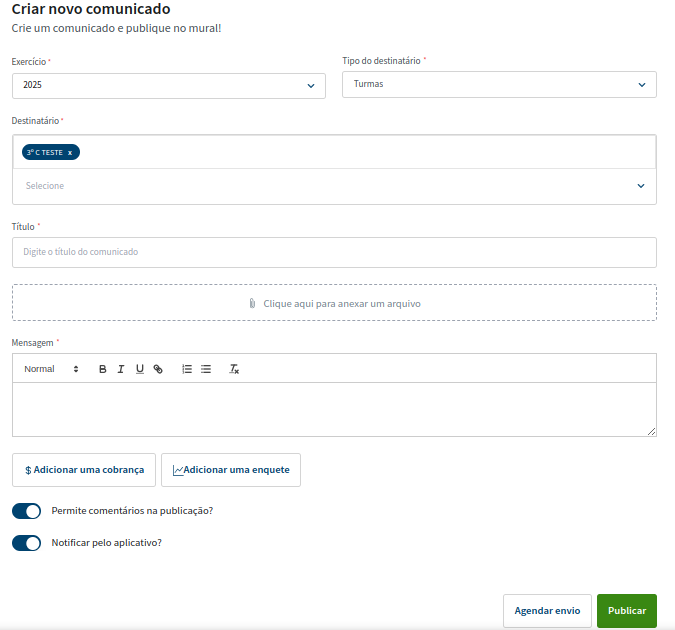Click the attach file dropzone area
The height and width of the screenshot is (630, 675).
(x=334, y=303)
